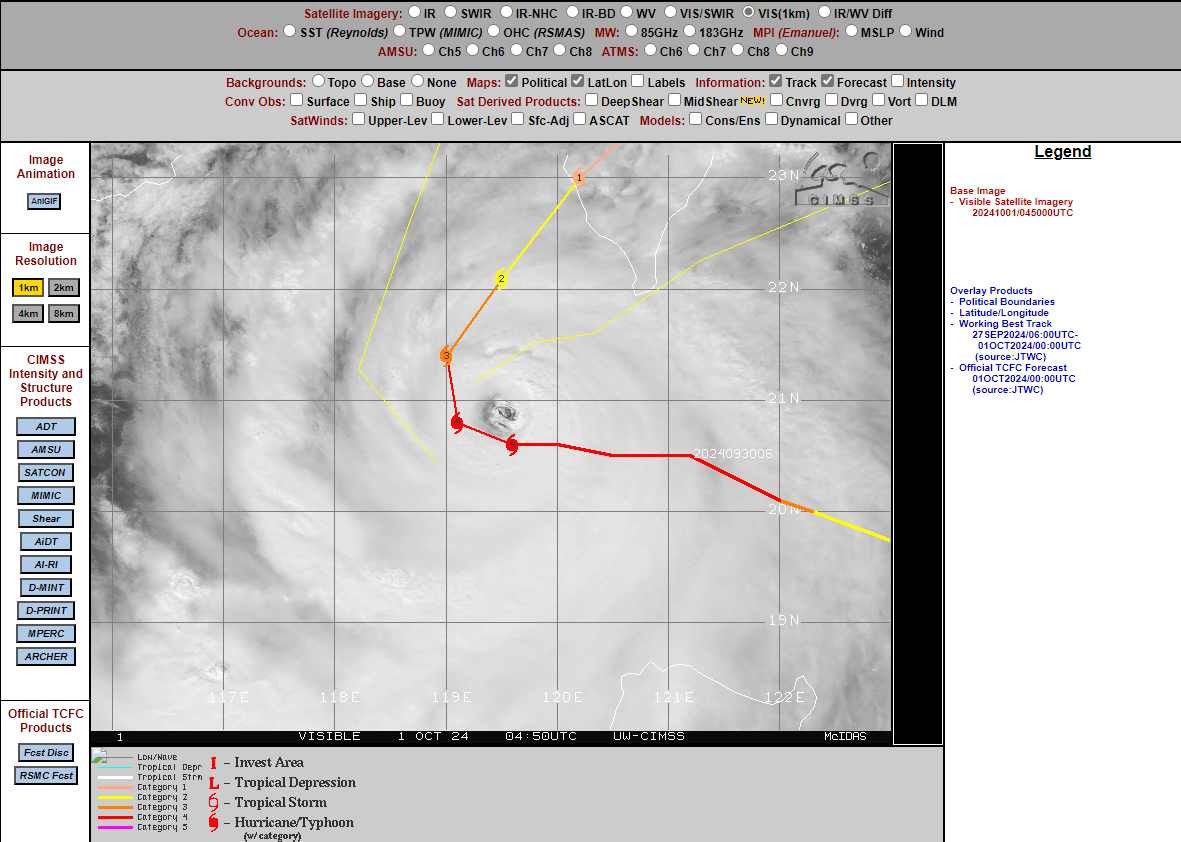The height and width of the screenshot is (842, 1181).
Task: Switch to 8km image resolution
Action: click(64, 313)
